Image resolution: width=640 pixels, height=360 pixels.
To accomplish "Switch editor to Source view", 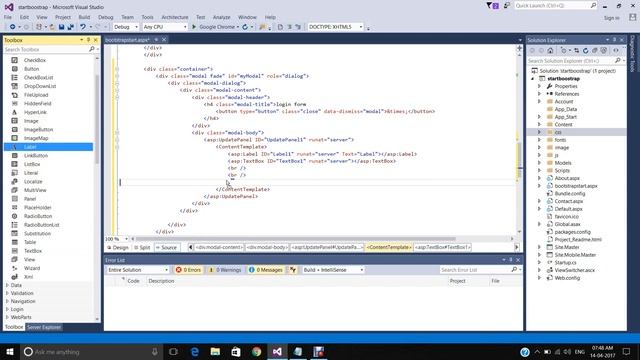I will 167,247.
